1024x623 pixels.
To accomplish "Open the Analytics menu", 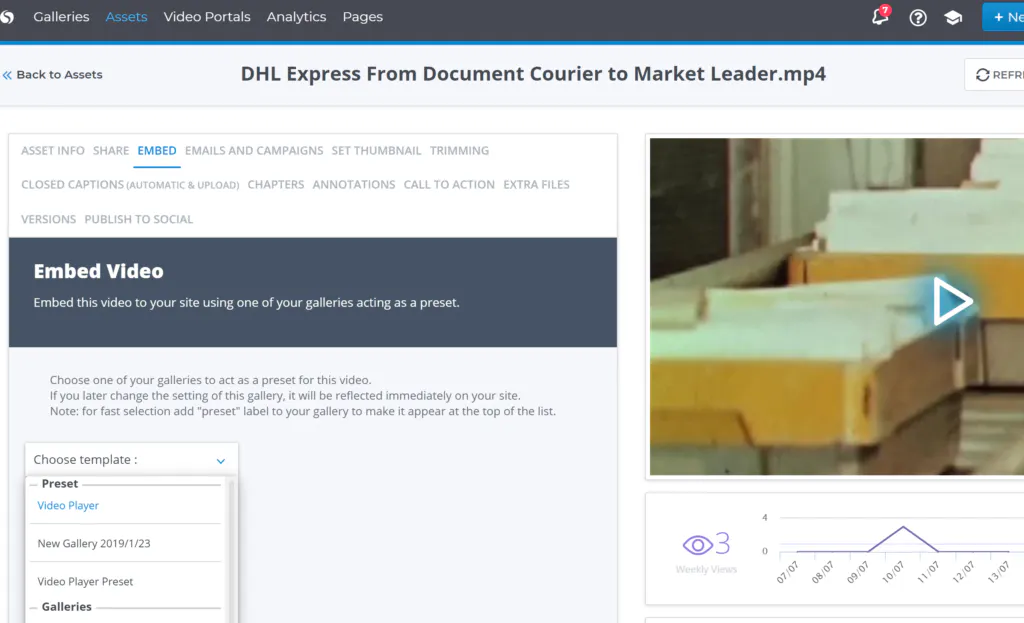I will pyautogui.click(x=296, y=17).
